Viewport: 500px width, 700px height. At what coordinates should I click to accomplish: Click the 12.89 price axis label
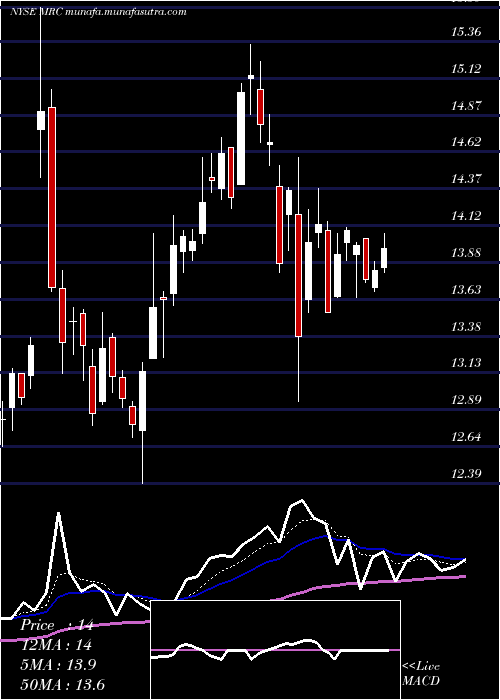(467, 400)
